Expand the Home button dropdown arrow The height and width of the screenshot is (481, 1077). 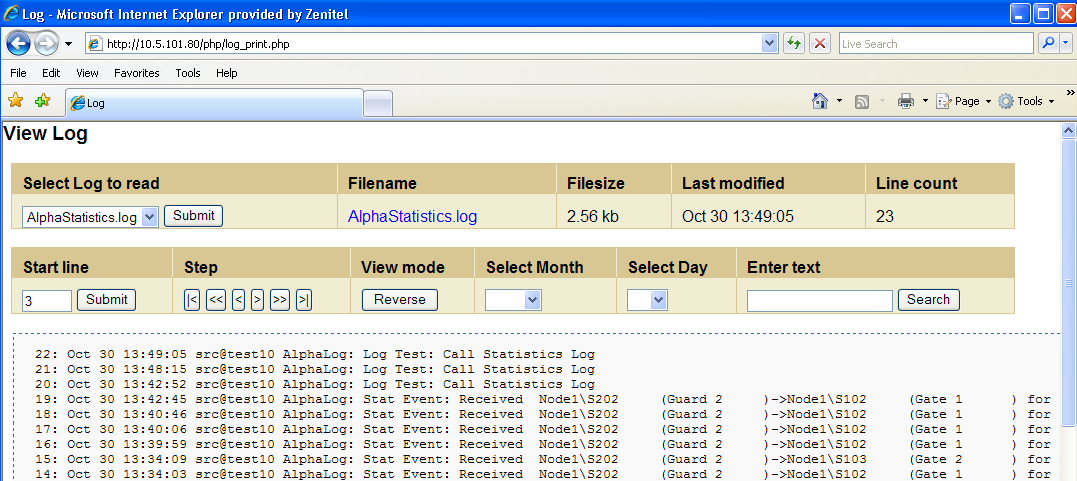pos(839,101)
